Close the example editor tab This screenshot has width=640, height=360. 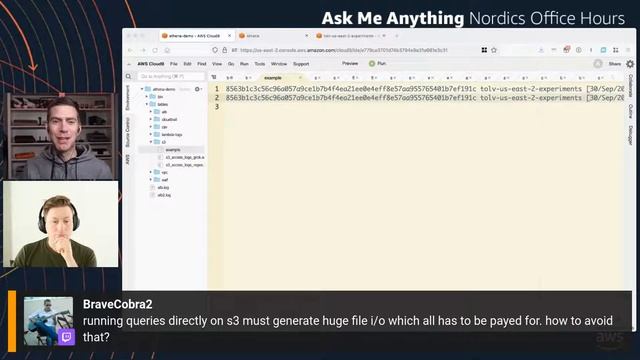300,78
